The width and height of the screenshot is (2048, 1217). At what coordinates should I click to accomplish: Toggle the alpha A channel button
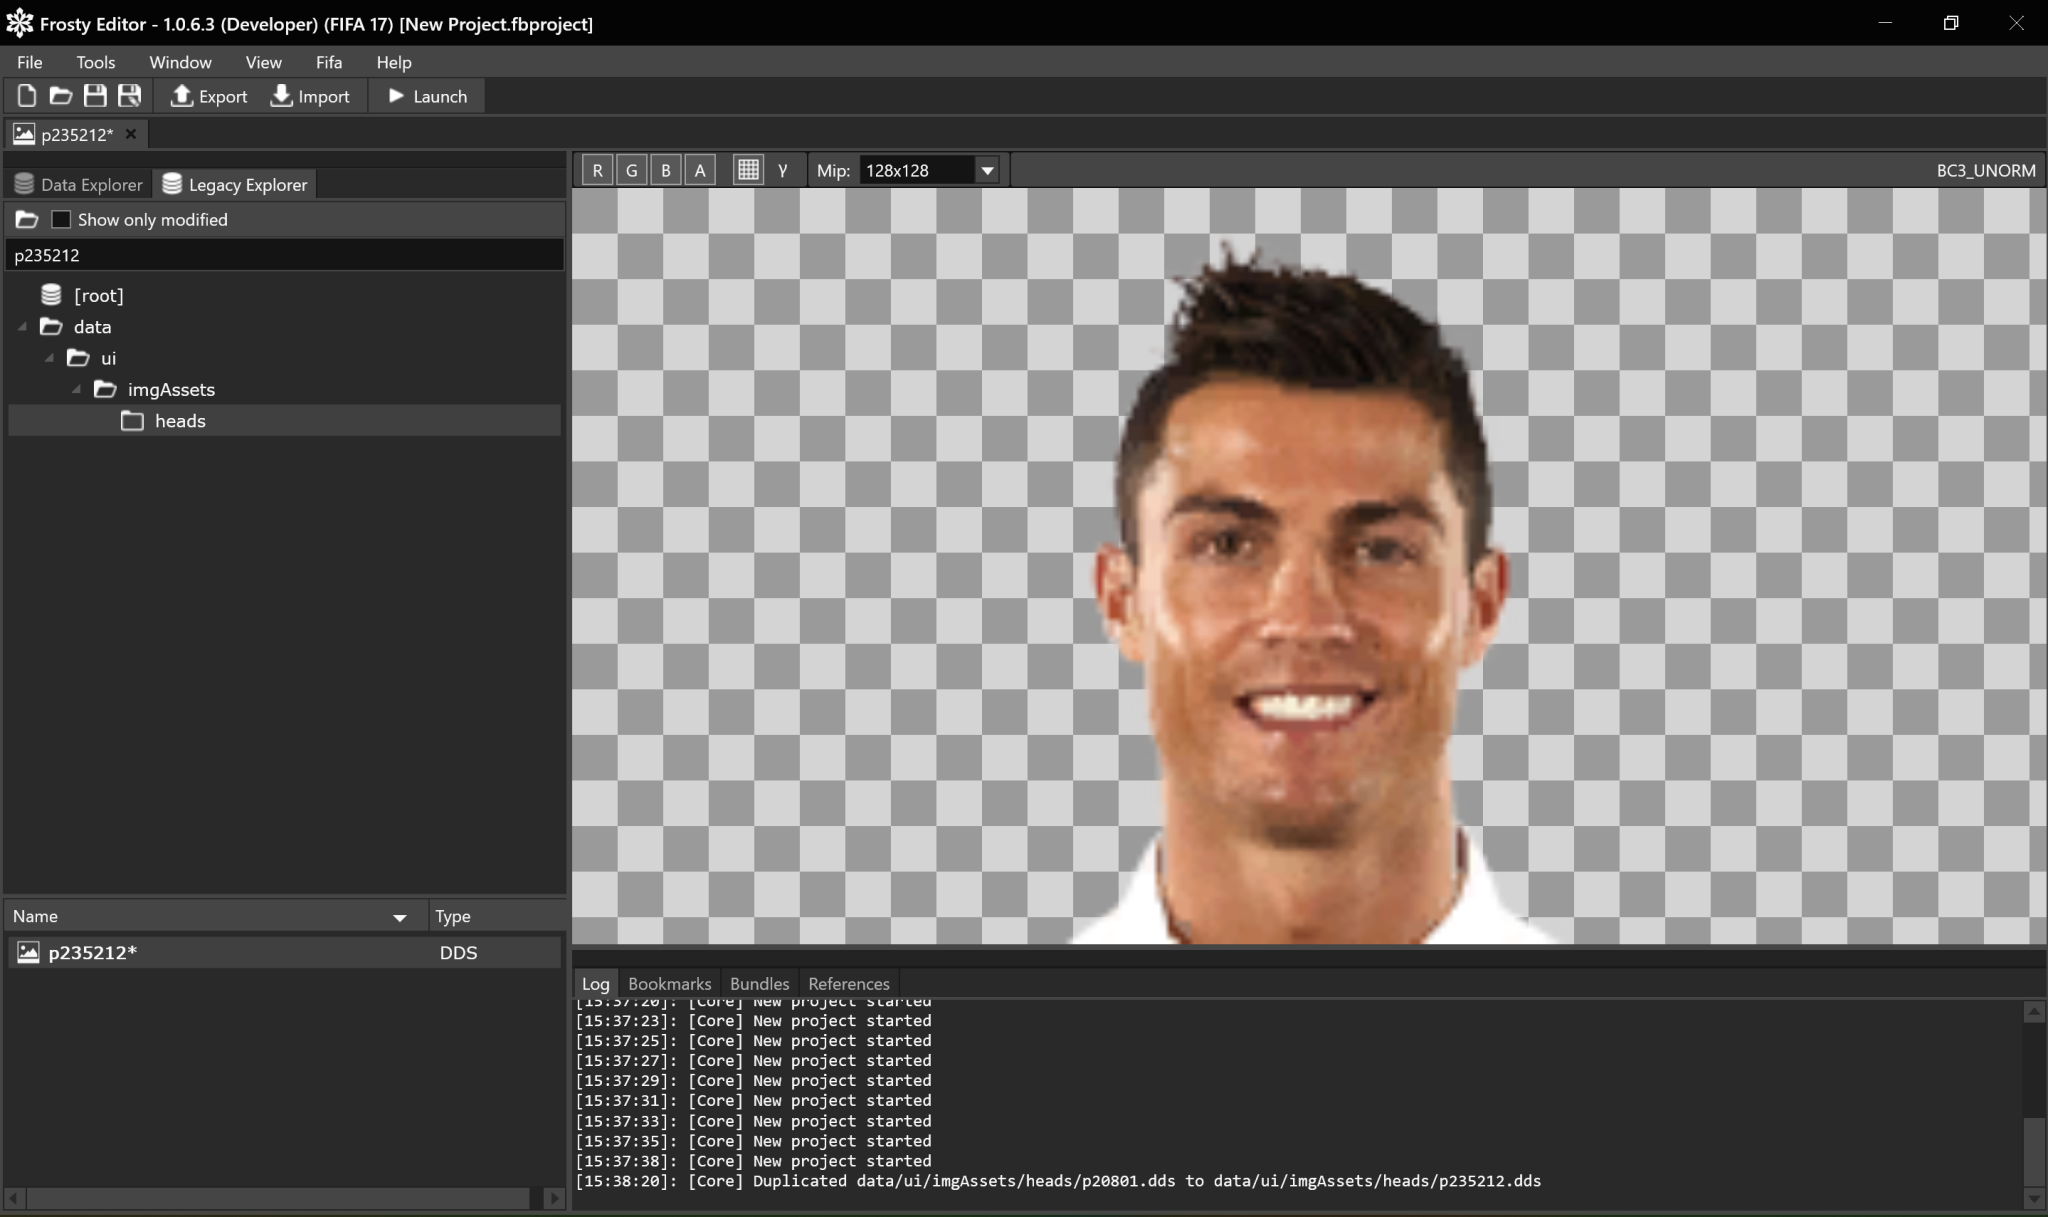[x=700, y=170]
